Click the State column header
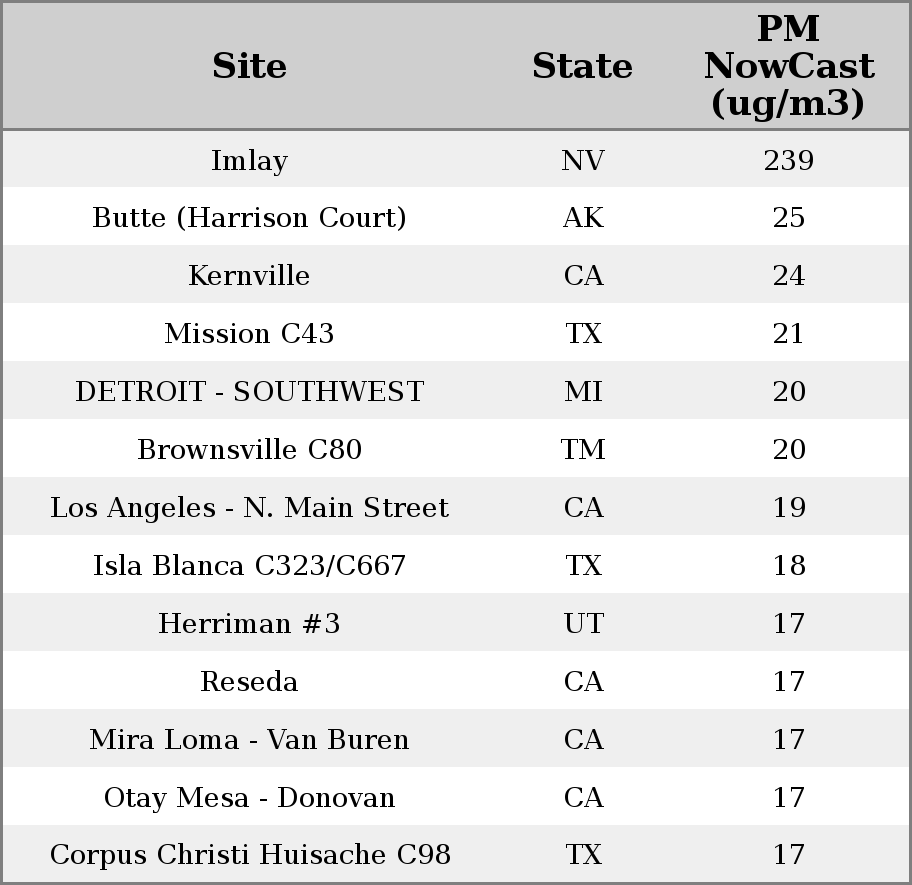The height and width of the screenshot is (885, 912). pyautogui.click(x=582, y=67)
